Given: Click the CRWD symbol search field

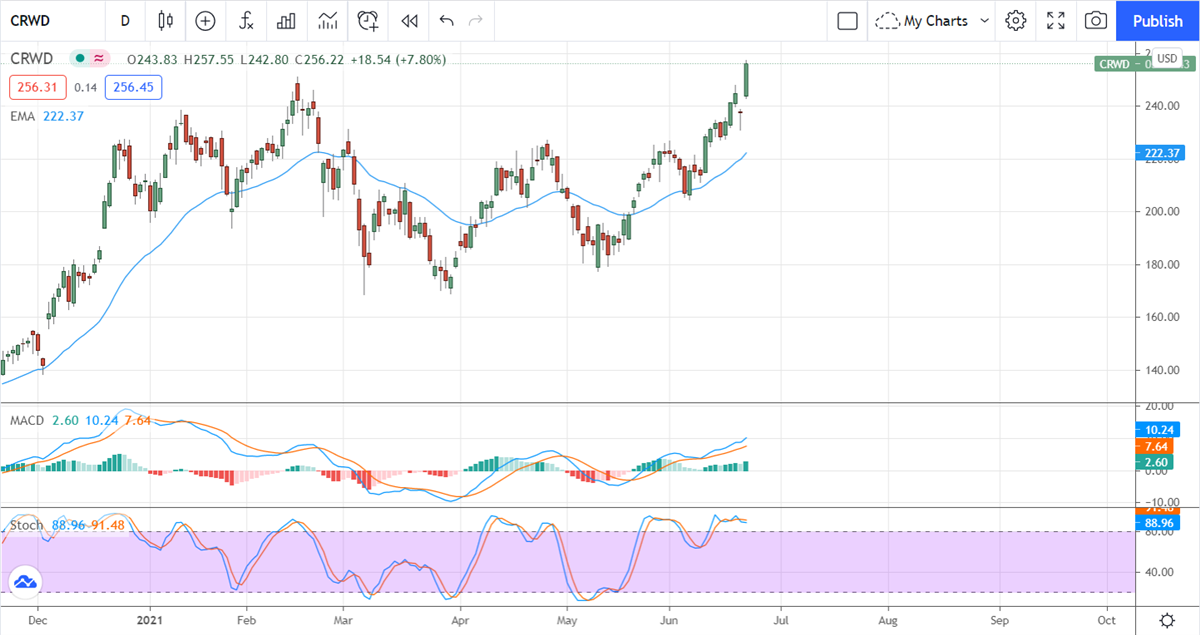Looking at the screenshot, I should pos(50,21).
